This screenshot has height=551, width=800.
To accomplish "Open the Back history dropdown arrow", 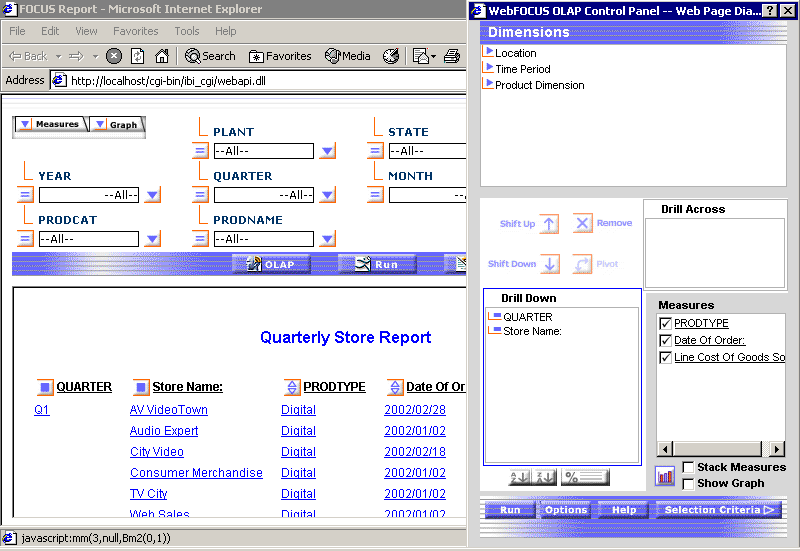I will tap(59, 57).
